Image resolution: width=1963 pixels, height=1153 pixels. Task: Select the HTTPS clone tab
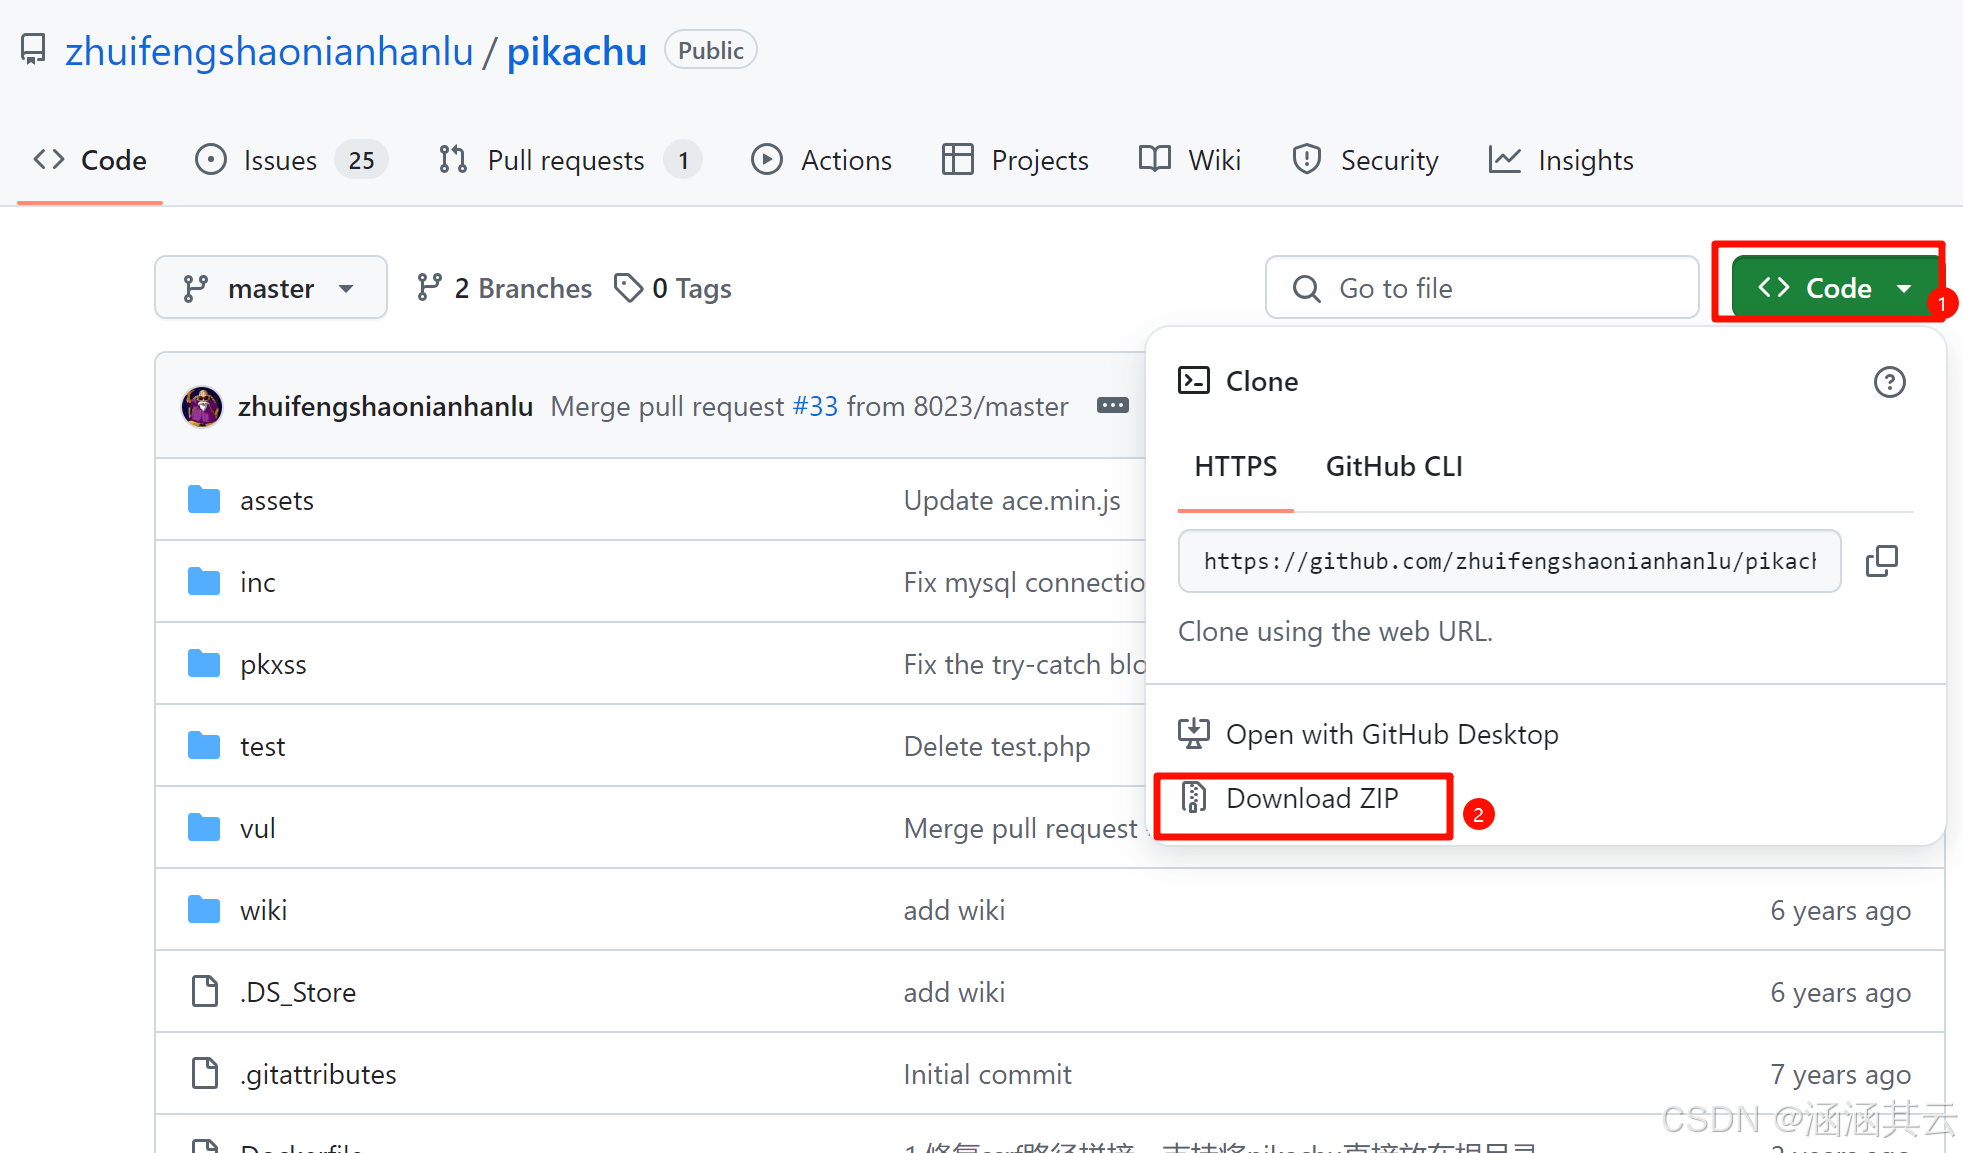pyautogui.click(x=1235, y=466)
